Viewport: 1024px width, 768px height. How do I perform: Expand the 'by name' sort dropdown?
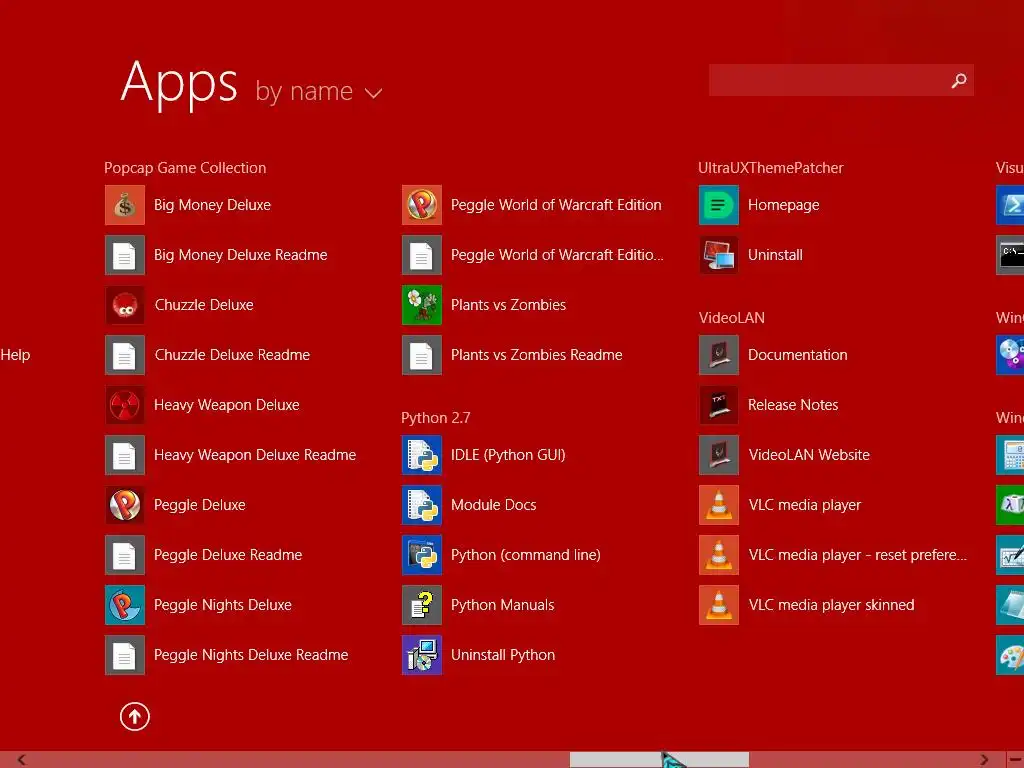(318, 91)
